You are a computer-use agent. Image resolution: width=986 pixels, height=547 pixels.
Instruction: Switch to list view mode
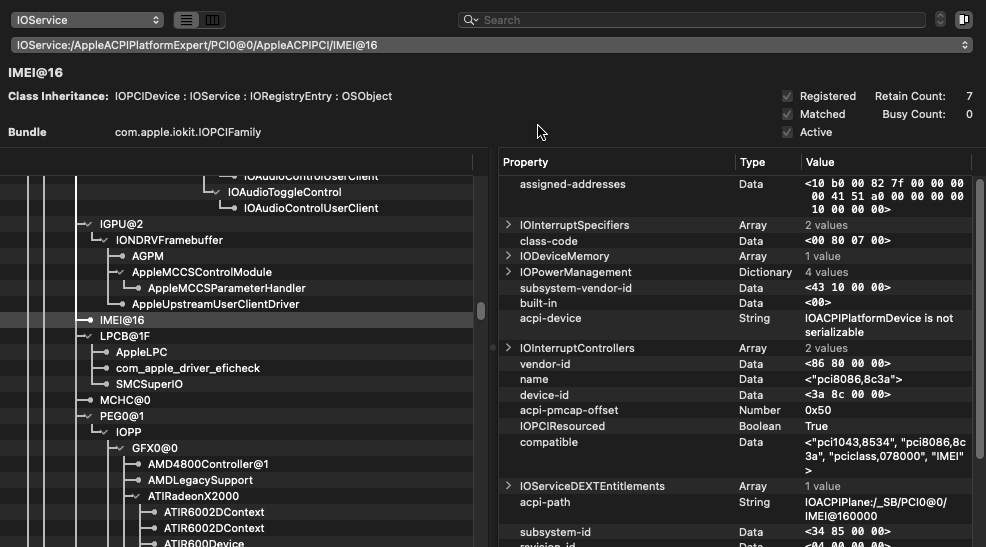point(186,20)
